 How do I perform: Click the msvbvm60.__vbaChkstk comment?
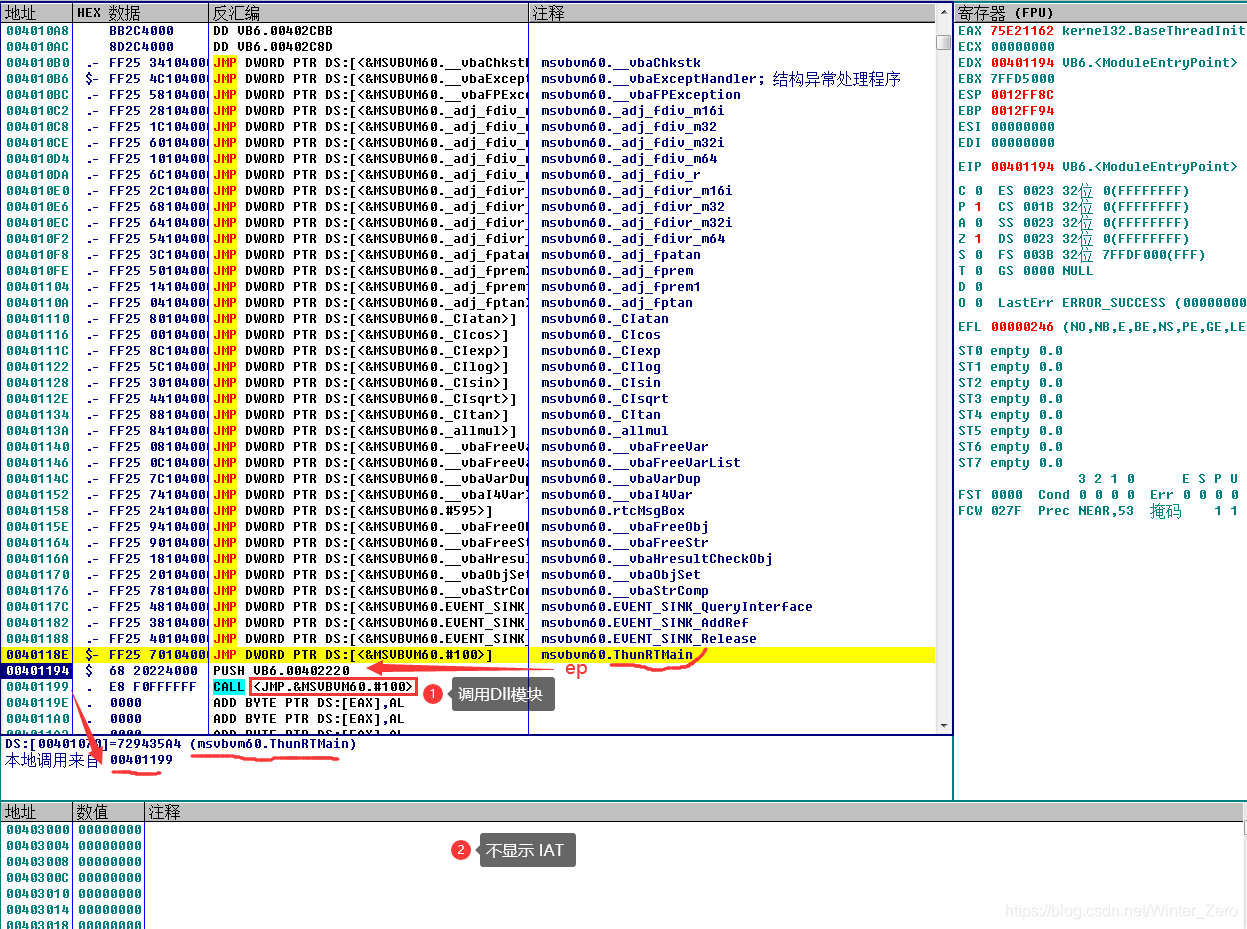pyautogui.click(x=621, y=63)
